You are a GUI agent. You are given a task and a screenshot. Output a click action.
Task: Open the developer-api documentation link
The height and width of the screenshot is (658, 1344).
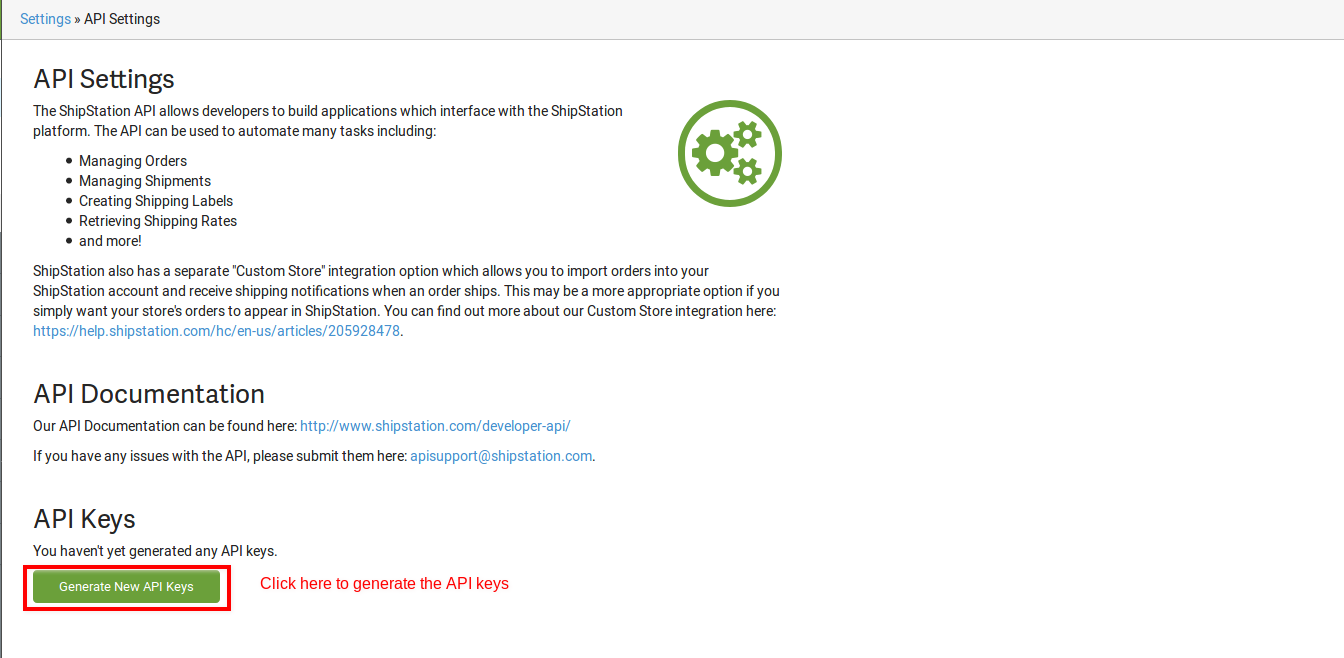pyautogui.click(x=435, y=426)
